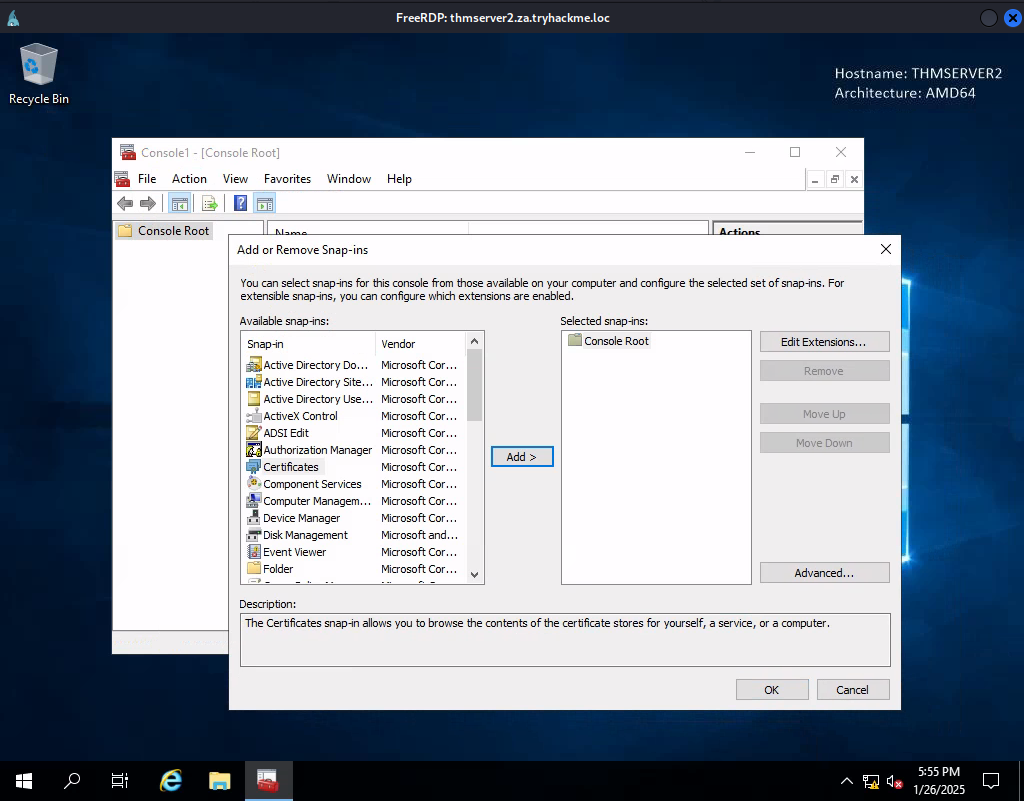
Task: Click the Export List toolbar icon
Action: coord(210,204)
